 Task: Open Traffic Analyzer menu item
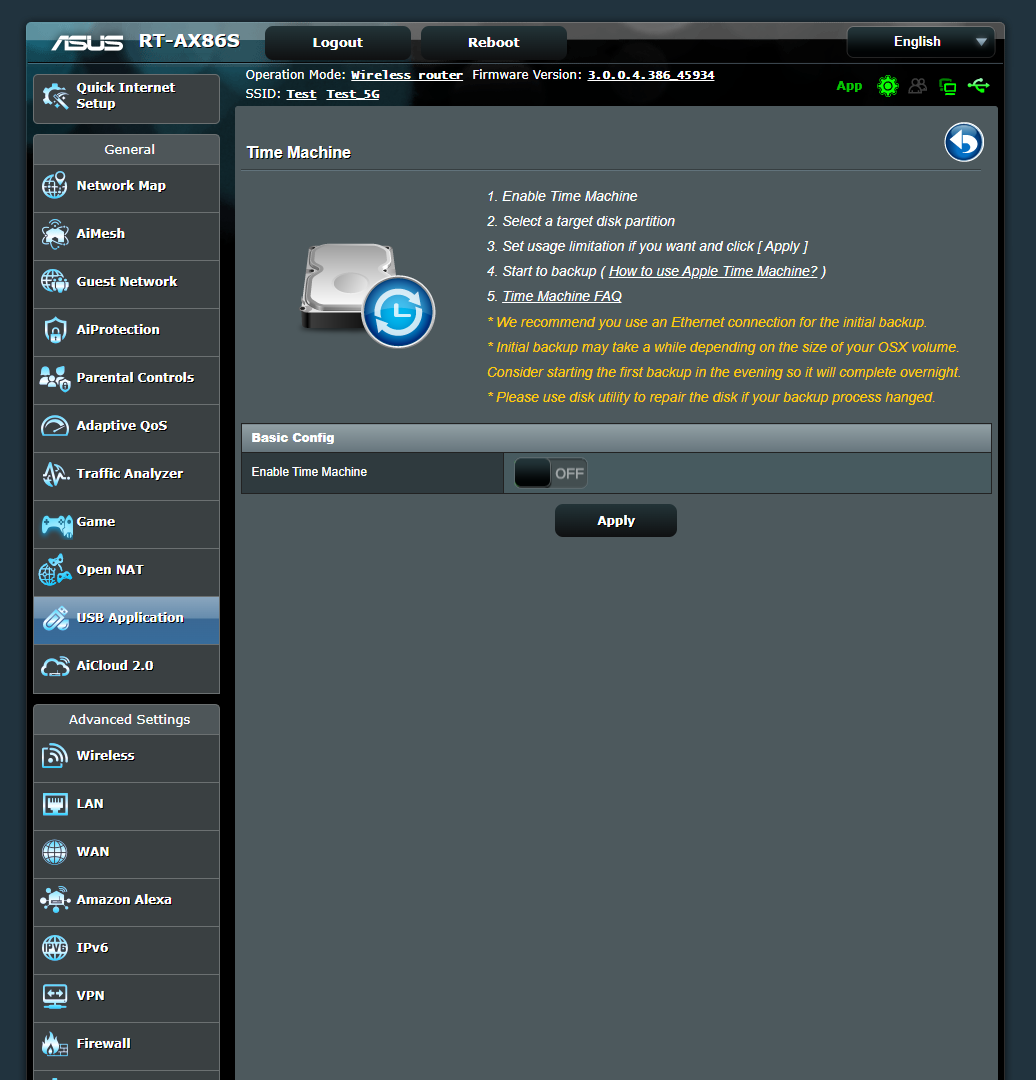126,477
